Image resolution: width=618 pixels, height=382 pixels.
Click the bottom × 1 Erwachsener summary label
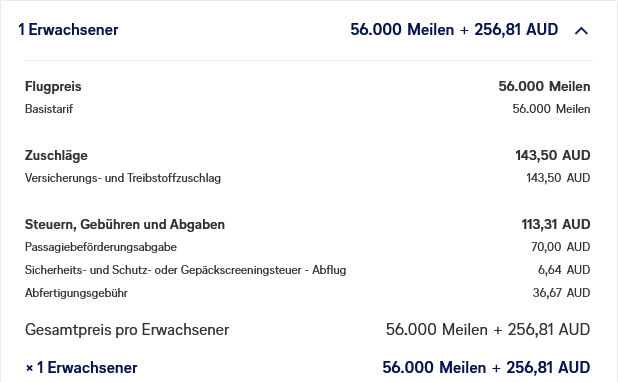81,367
